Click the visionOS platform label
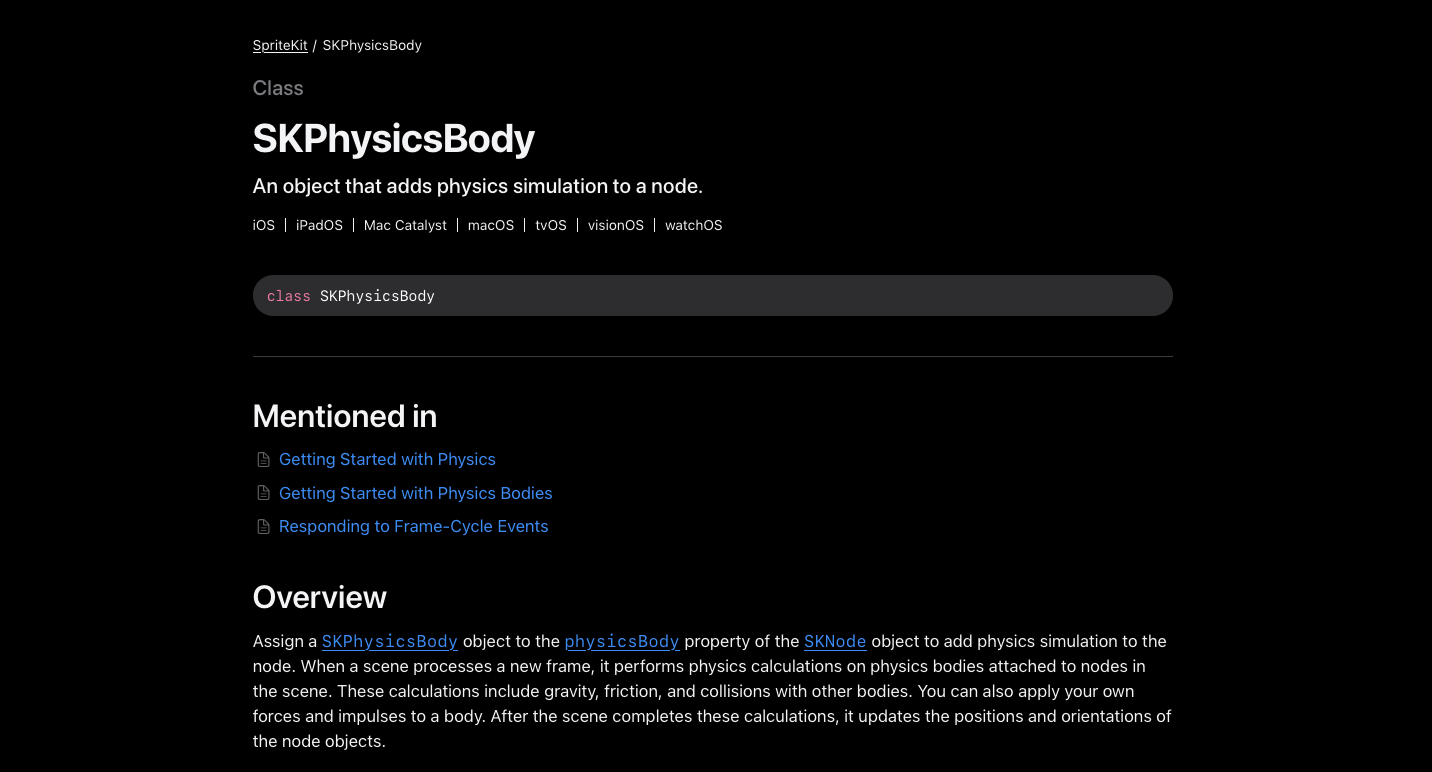Image resolution: width=1432 pixels, height=772 pixels. coord(616,225)
